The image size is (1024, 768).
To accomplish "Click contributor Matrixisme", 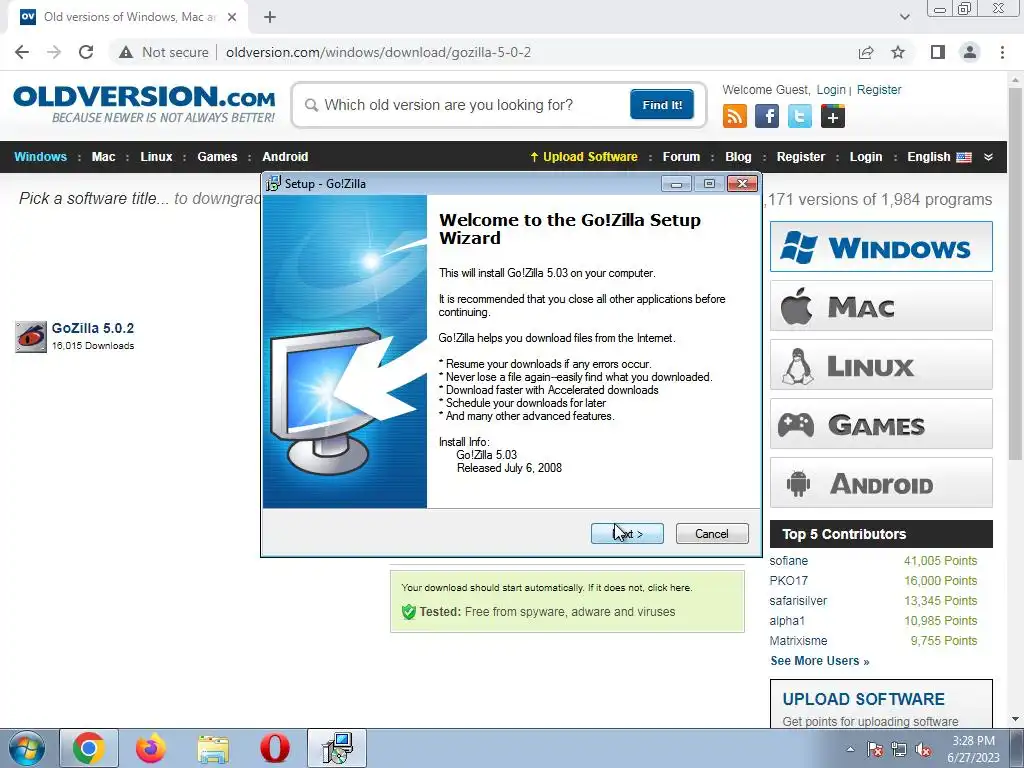I will 798,641.
